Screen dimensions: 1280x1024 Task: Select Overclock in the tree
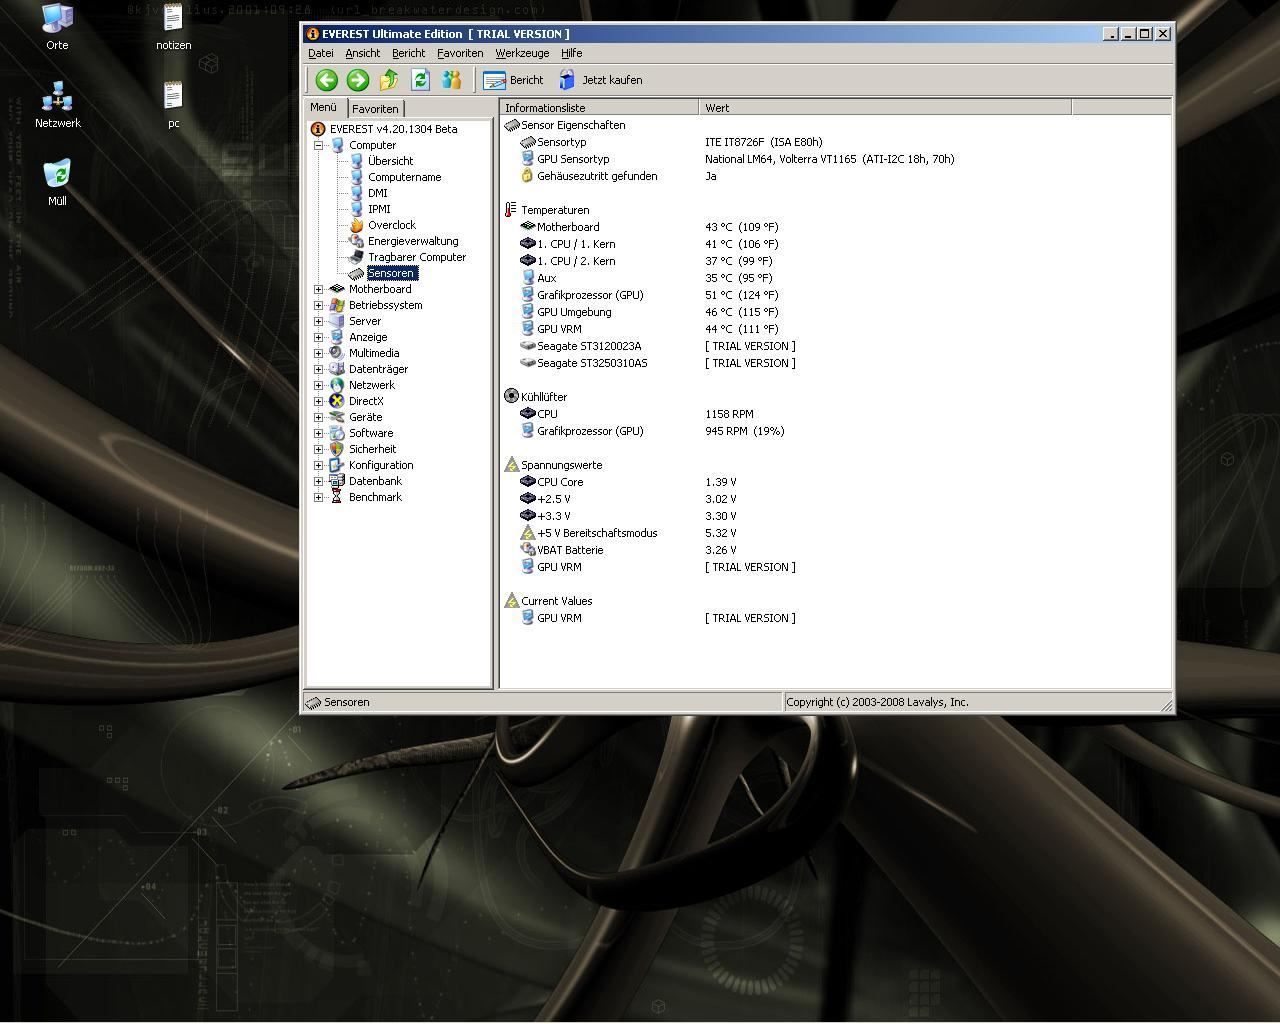pos(391,225)
